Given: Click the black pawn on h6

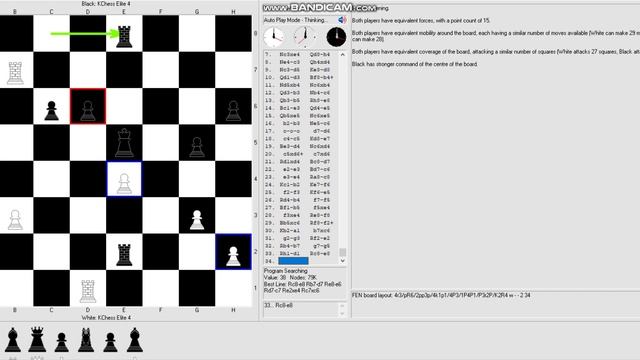Looking at the screenshot, I should tap(233, 111).
